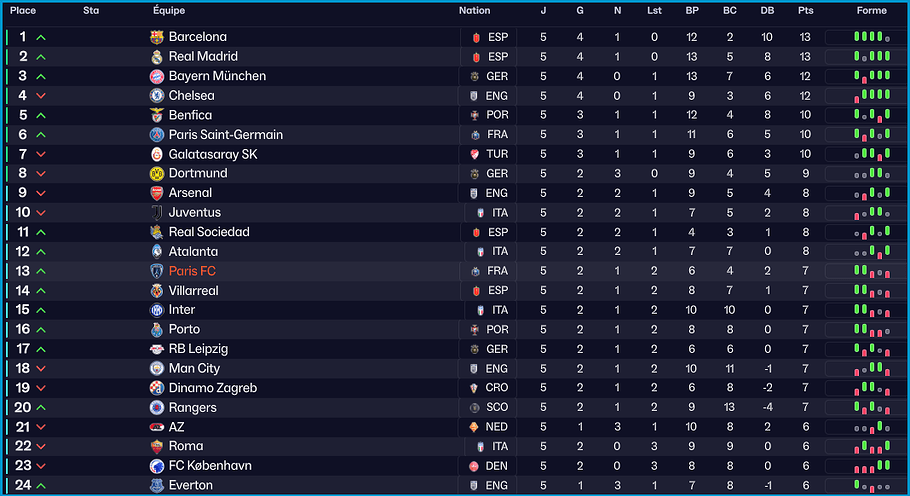The image size is (910, 496).
Task: Click the Roma club crest icon
Action: click(156, 446)
